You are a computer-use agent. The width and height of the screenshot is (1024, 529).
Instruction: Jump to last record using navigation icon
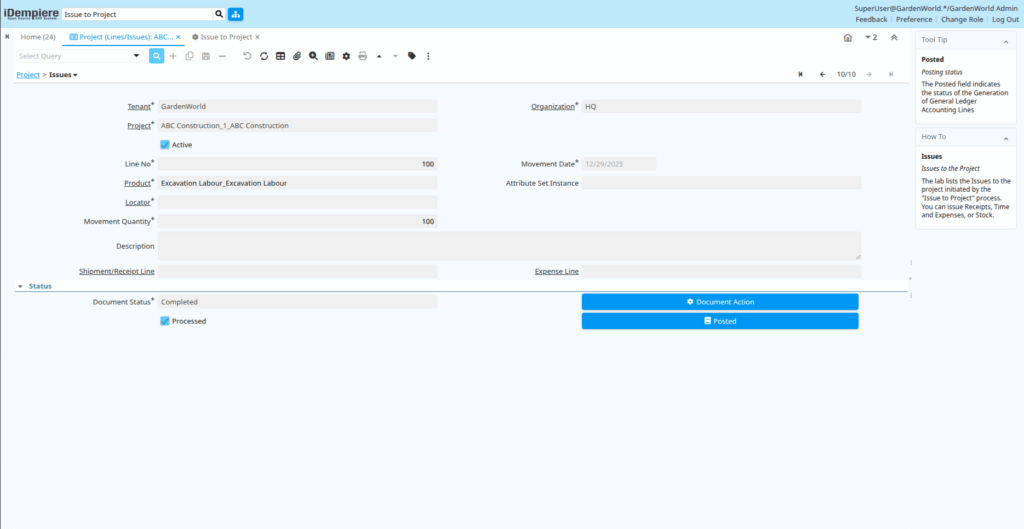pos(891,74)
